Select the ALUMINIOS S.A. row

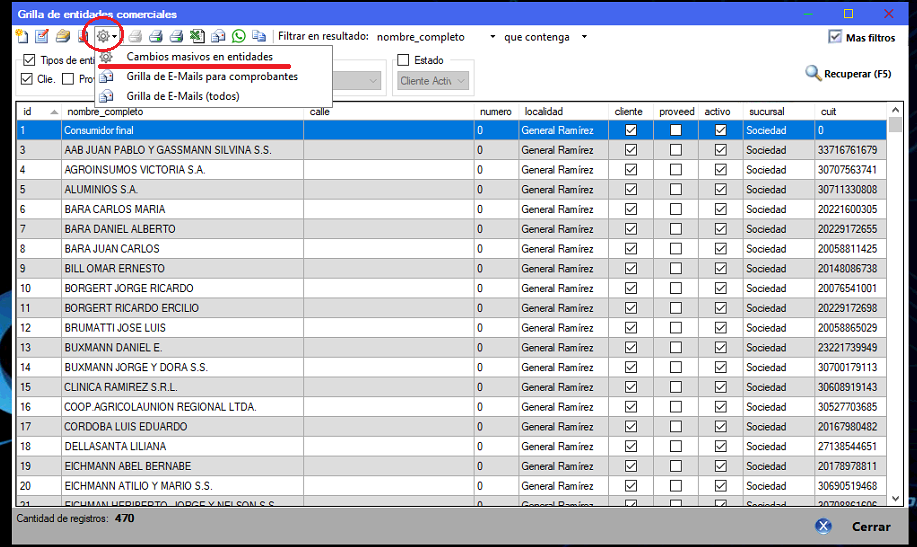pyautogui.click(x=182, y=189)
